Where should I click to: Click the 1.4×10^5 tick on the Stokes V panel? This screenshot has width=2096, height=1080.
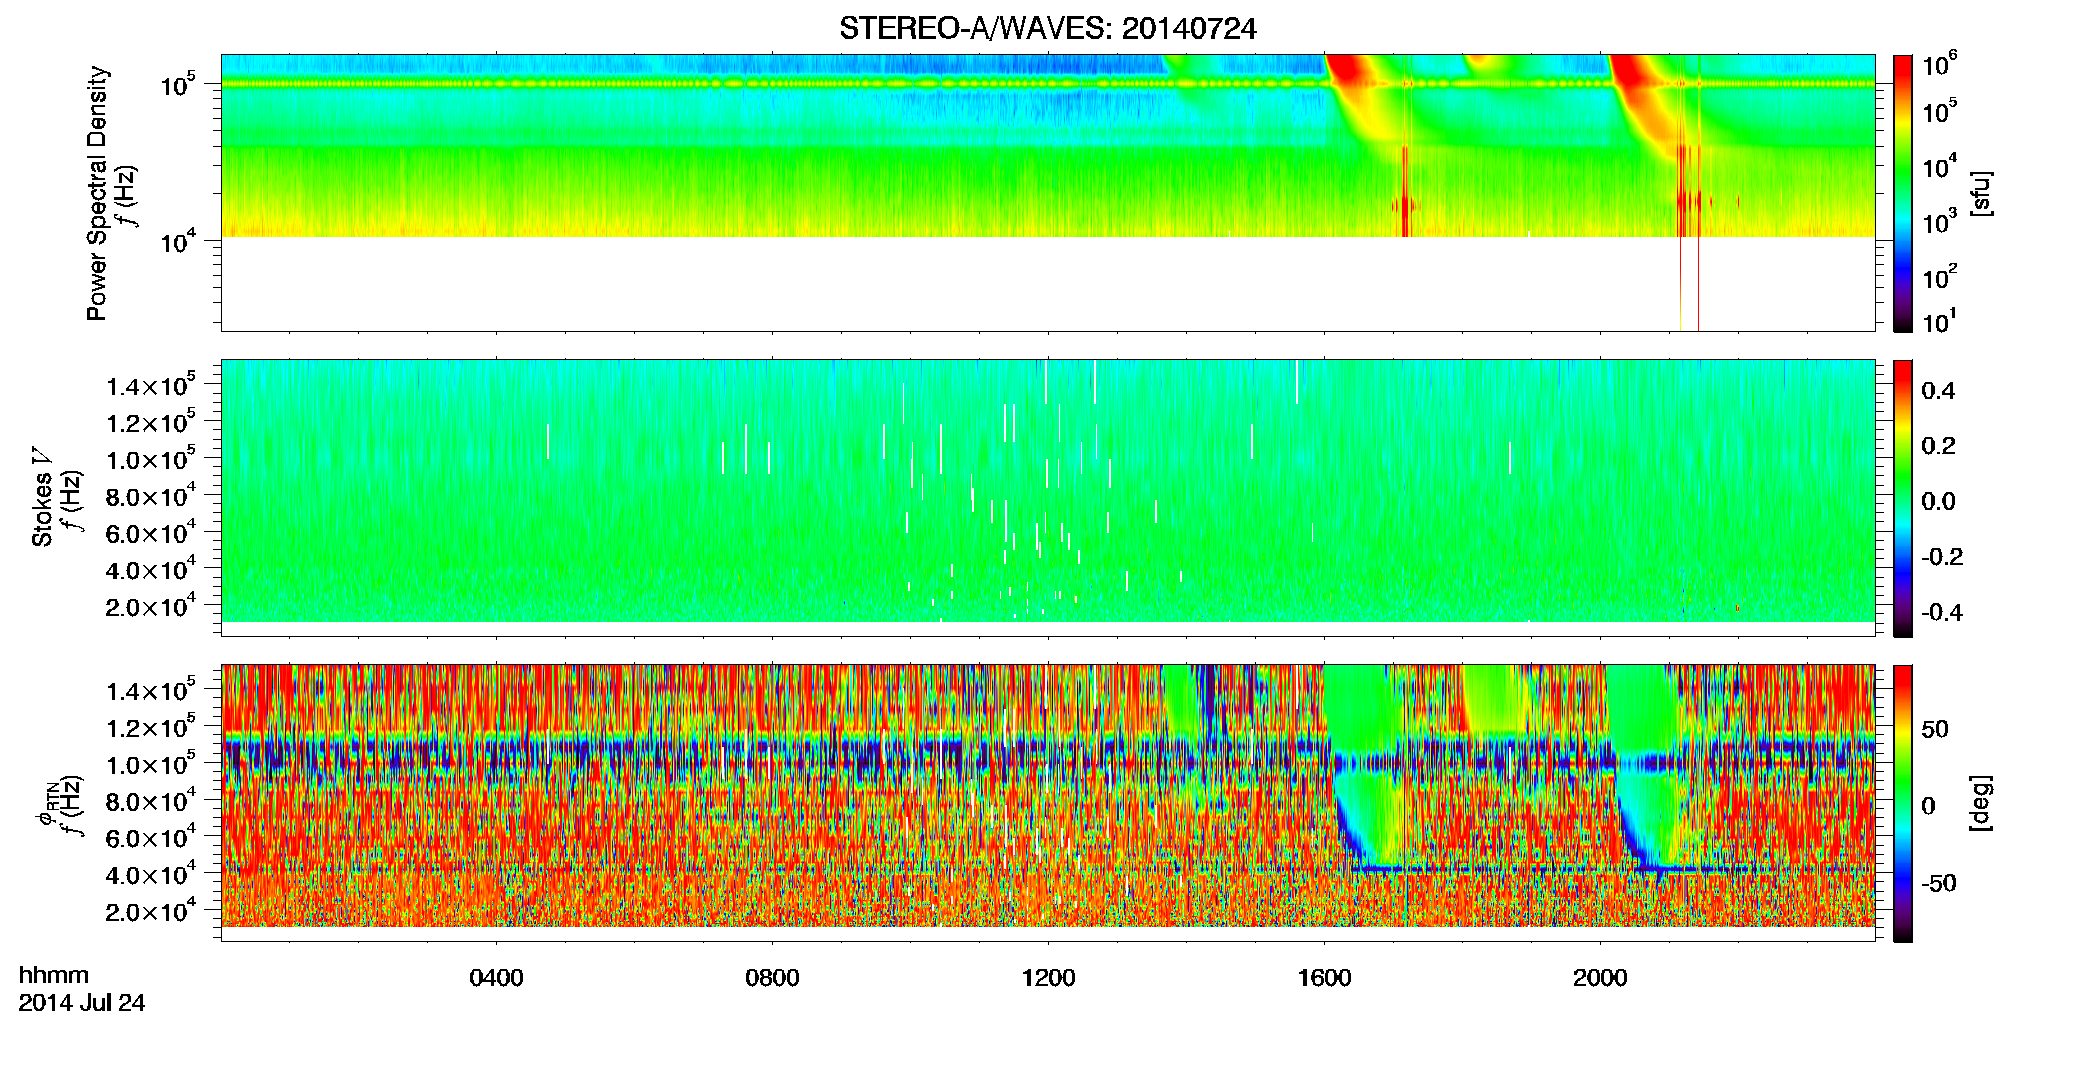[x=150, y=386]
